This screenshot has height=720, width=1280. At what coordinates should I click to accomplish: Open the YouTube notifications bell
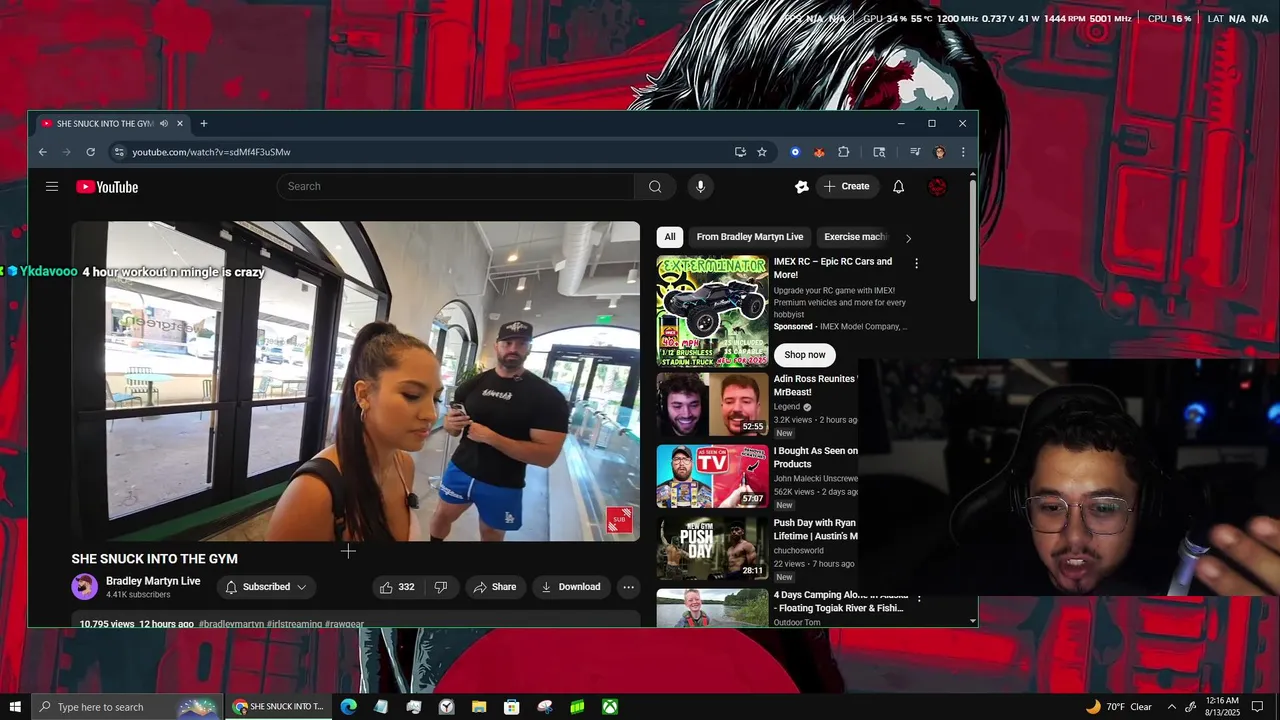click(x=898, y=186)
